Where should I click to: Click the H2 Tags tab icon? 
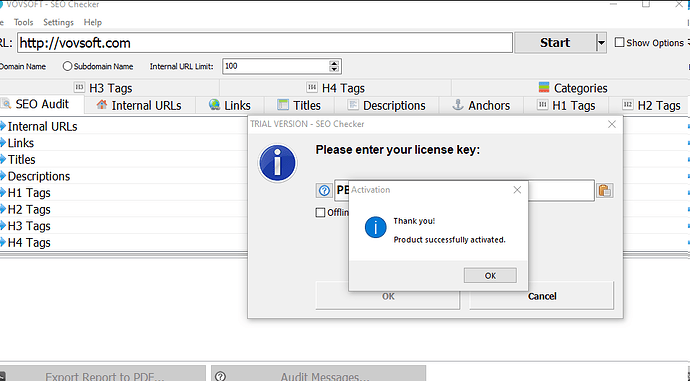[628, 105]
